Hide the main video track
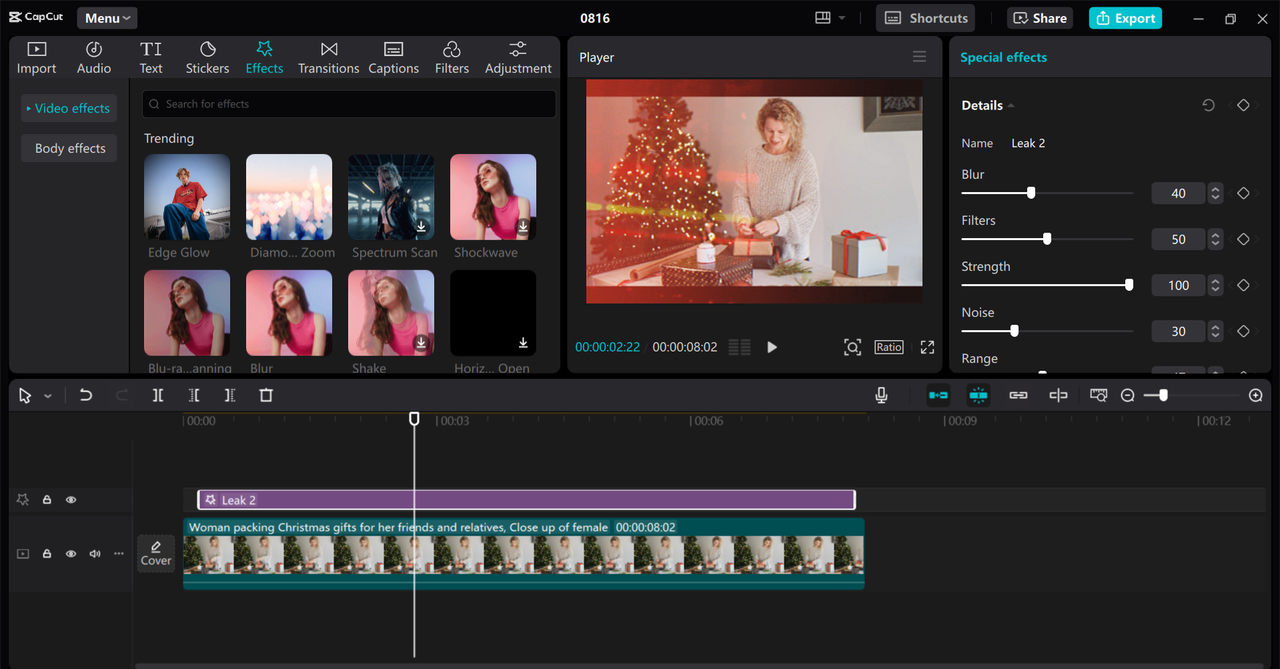1280x669 pixels. (71, 553)
